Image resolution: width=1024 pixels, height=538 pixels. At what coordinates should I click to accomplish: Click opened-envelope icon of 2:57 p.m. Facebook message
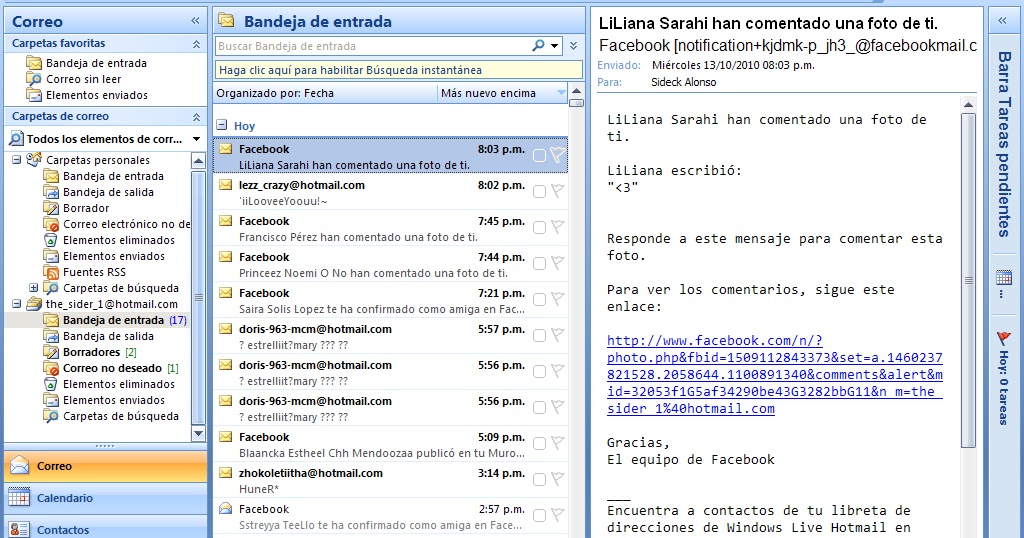pos(225,508)
